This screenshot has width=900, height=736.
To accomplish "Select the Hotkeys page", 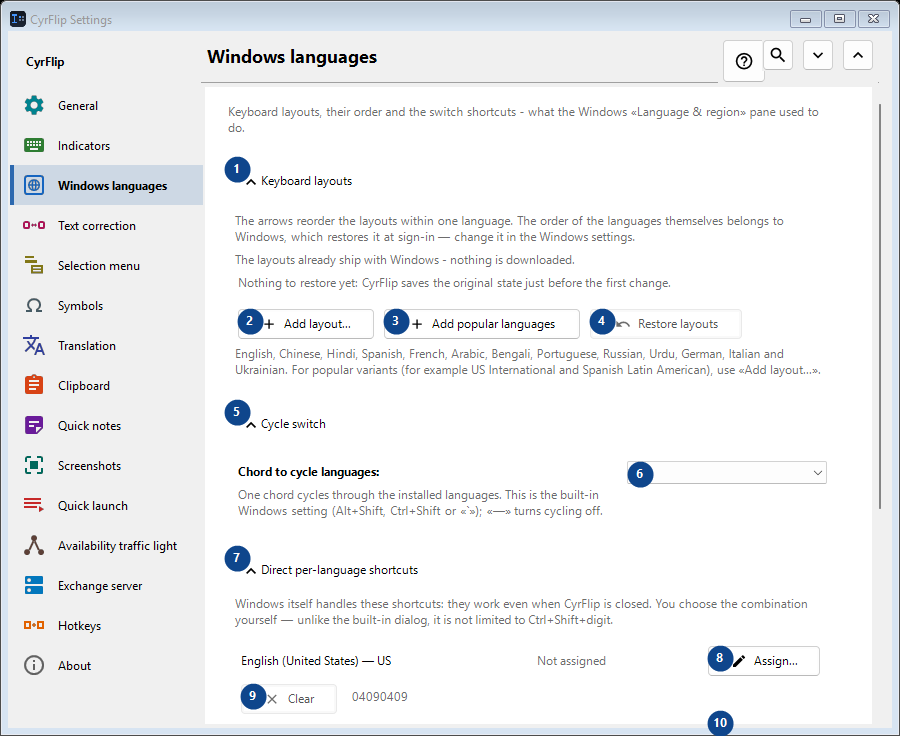I will pos(107,625).
